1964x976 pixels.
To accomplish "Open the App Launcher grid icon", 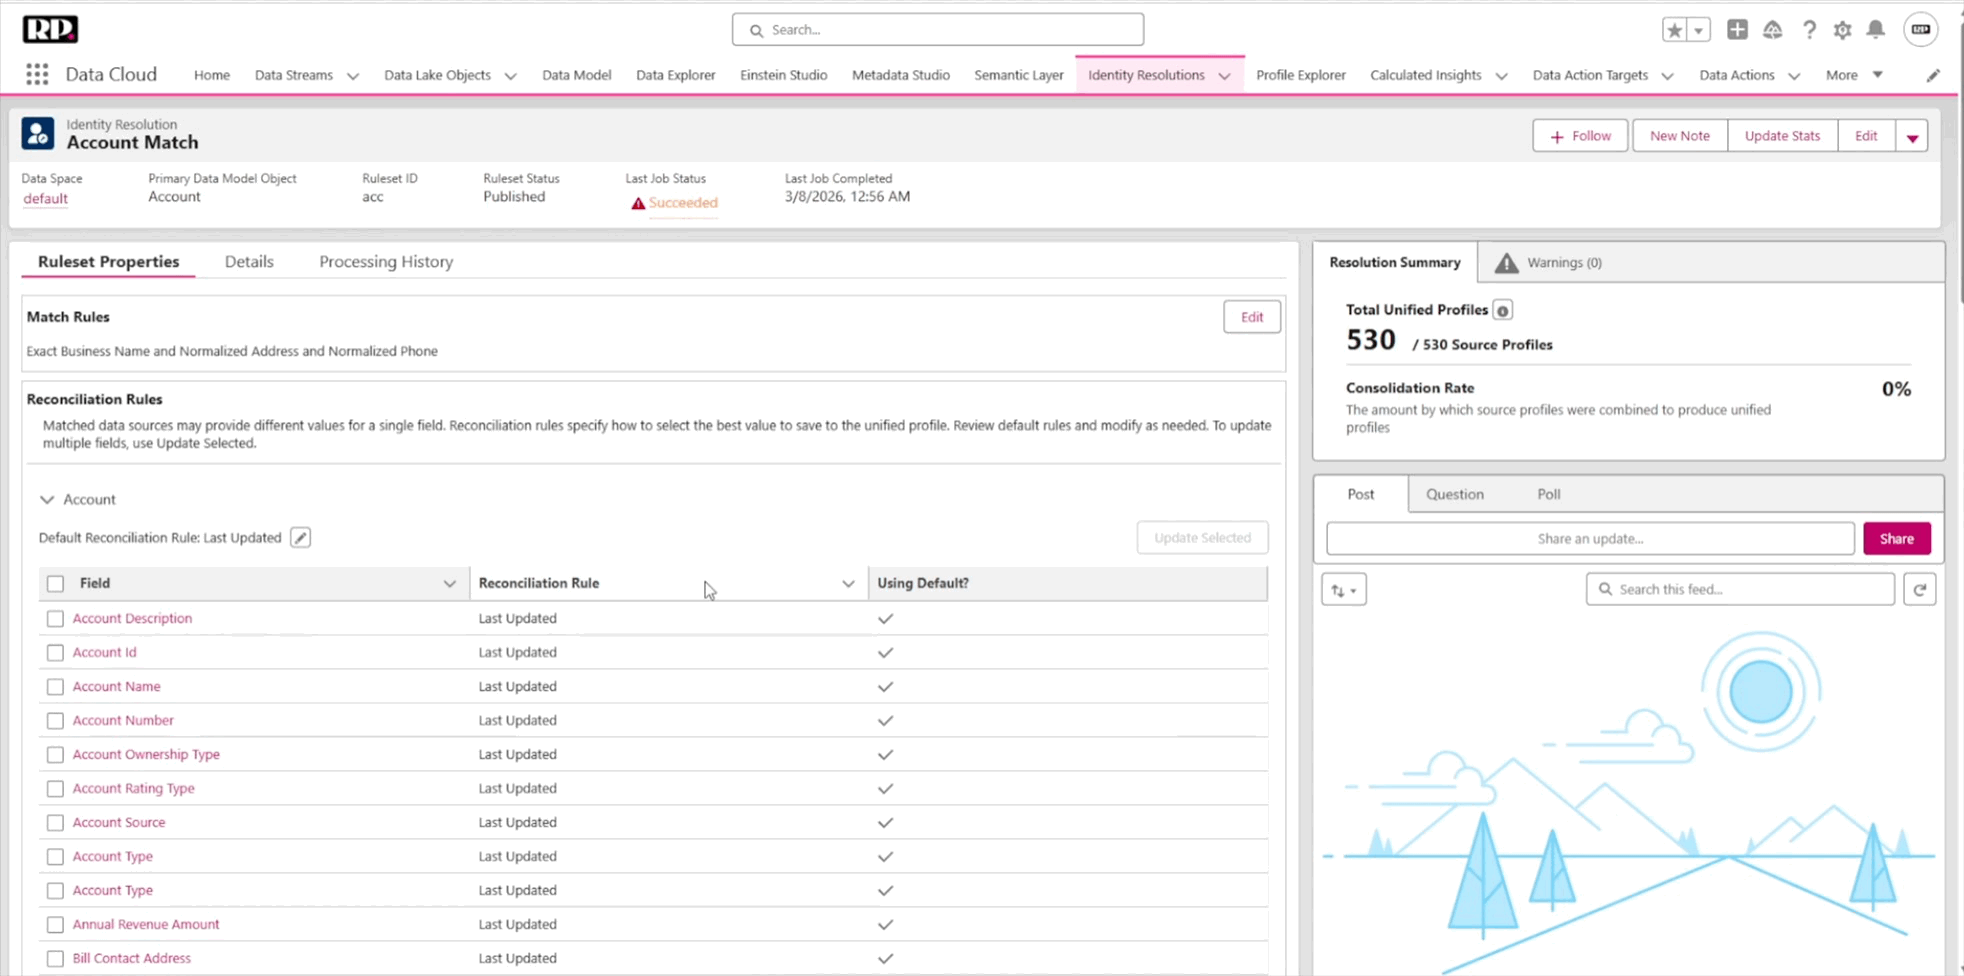I will click(37, 75).
